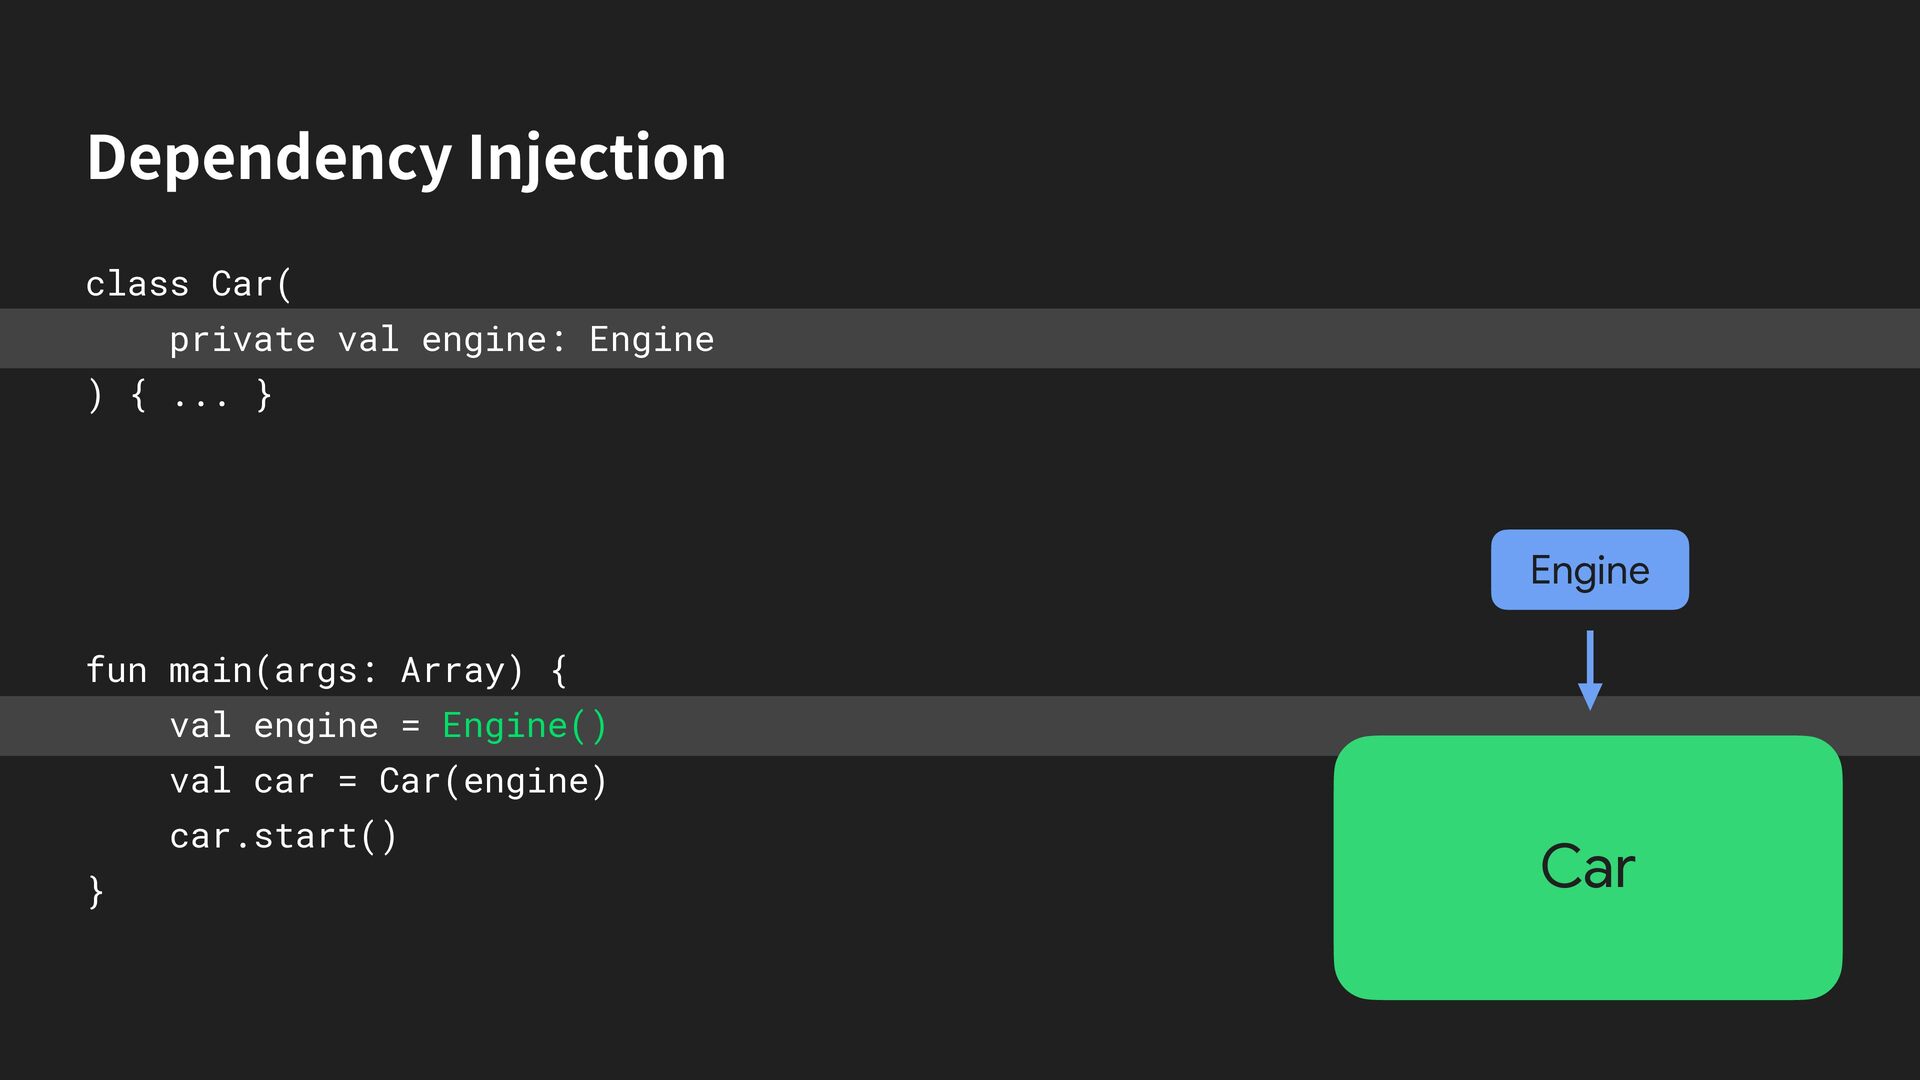The width and height of the screenshot is (1920, 1080).
Task: Click "Car(" in the class declaration
Action: (251, 285)
